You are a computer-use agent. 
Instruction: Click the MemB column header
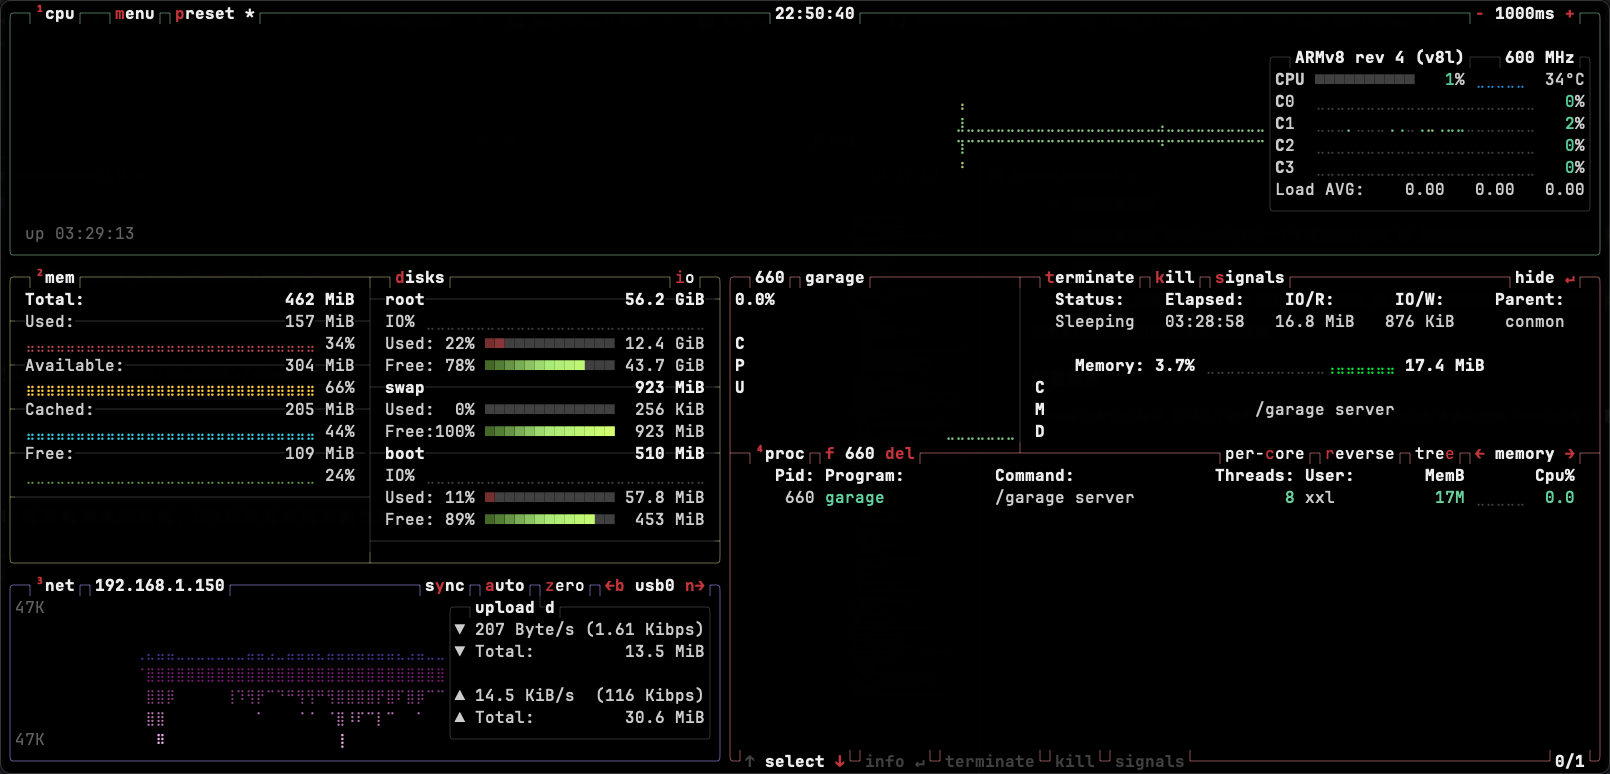1445,476
